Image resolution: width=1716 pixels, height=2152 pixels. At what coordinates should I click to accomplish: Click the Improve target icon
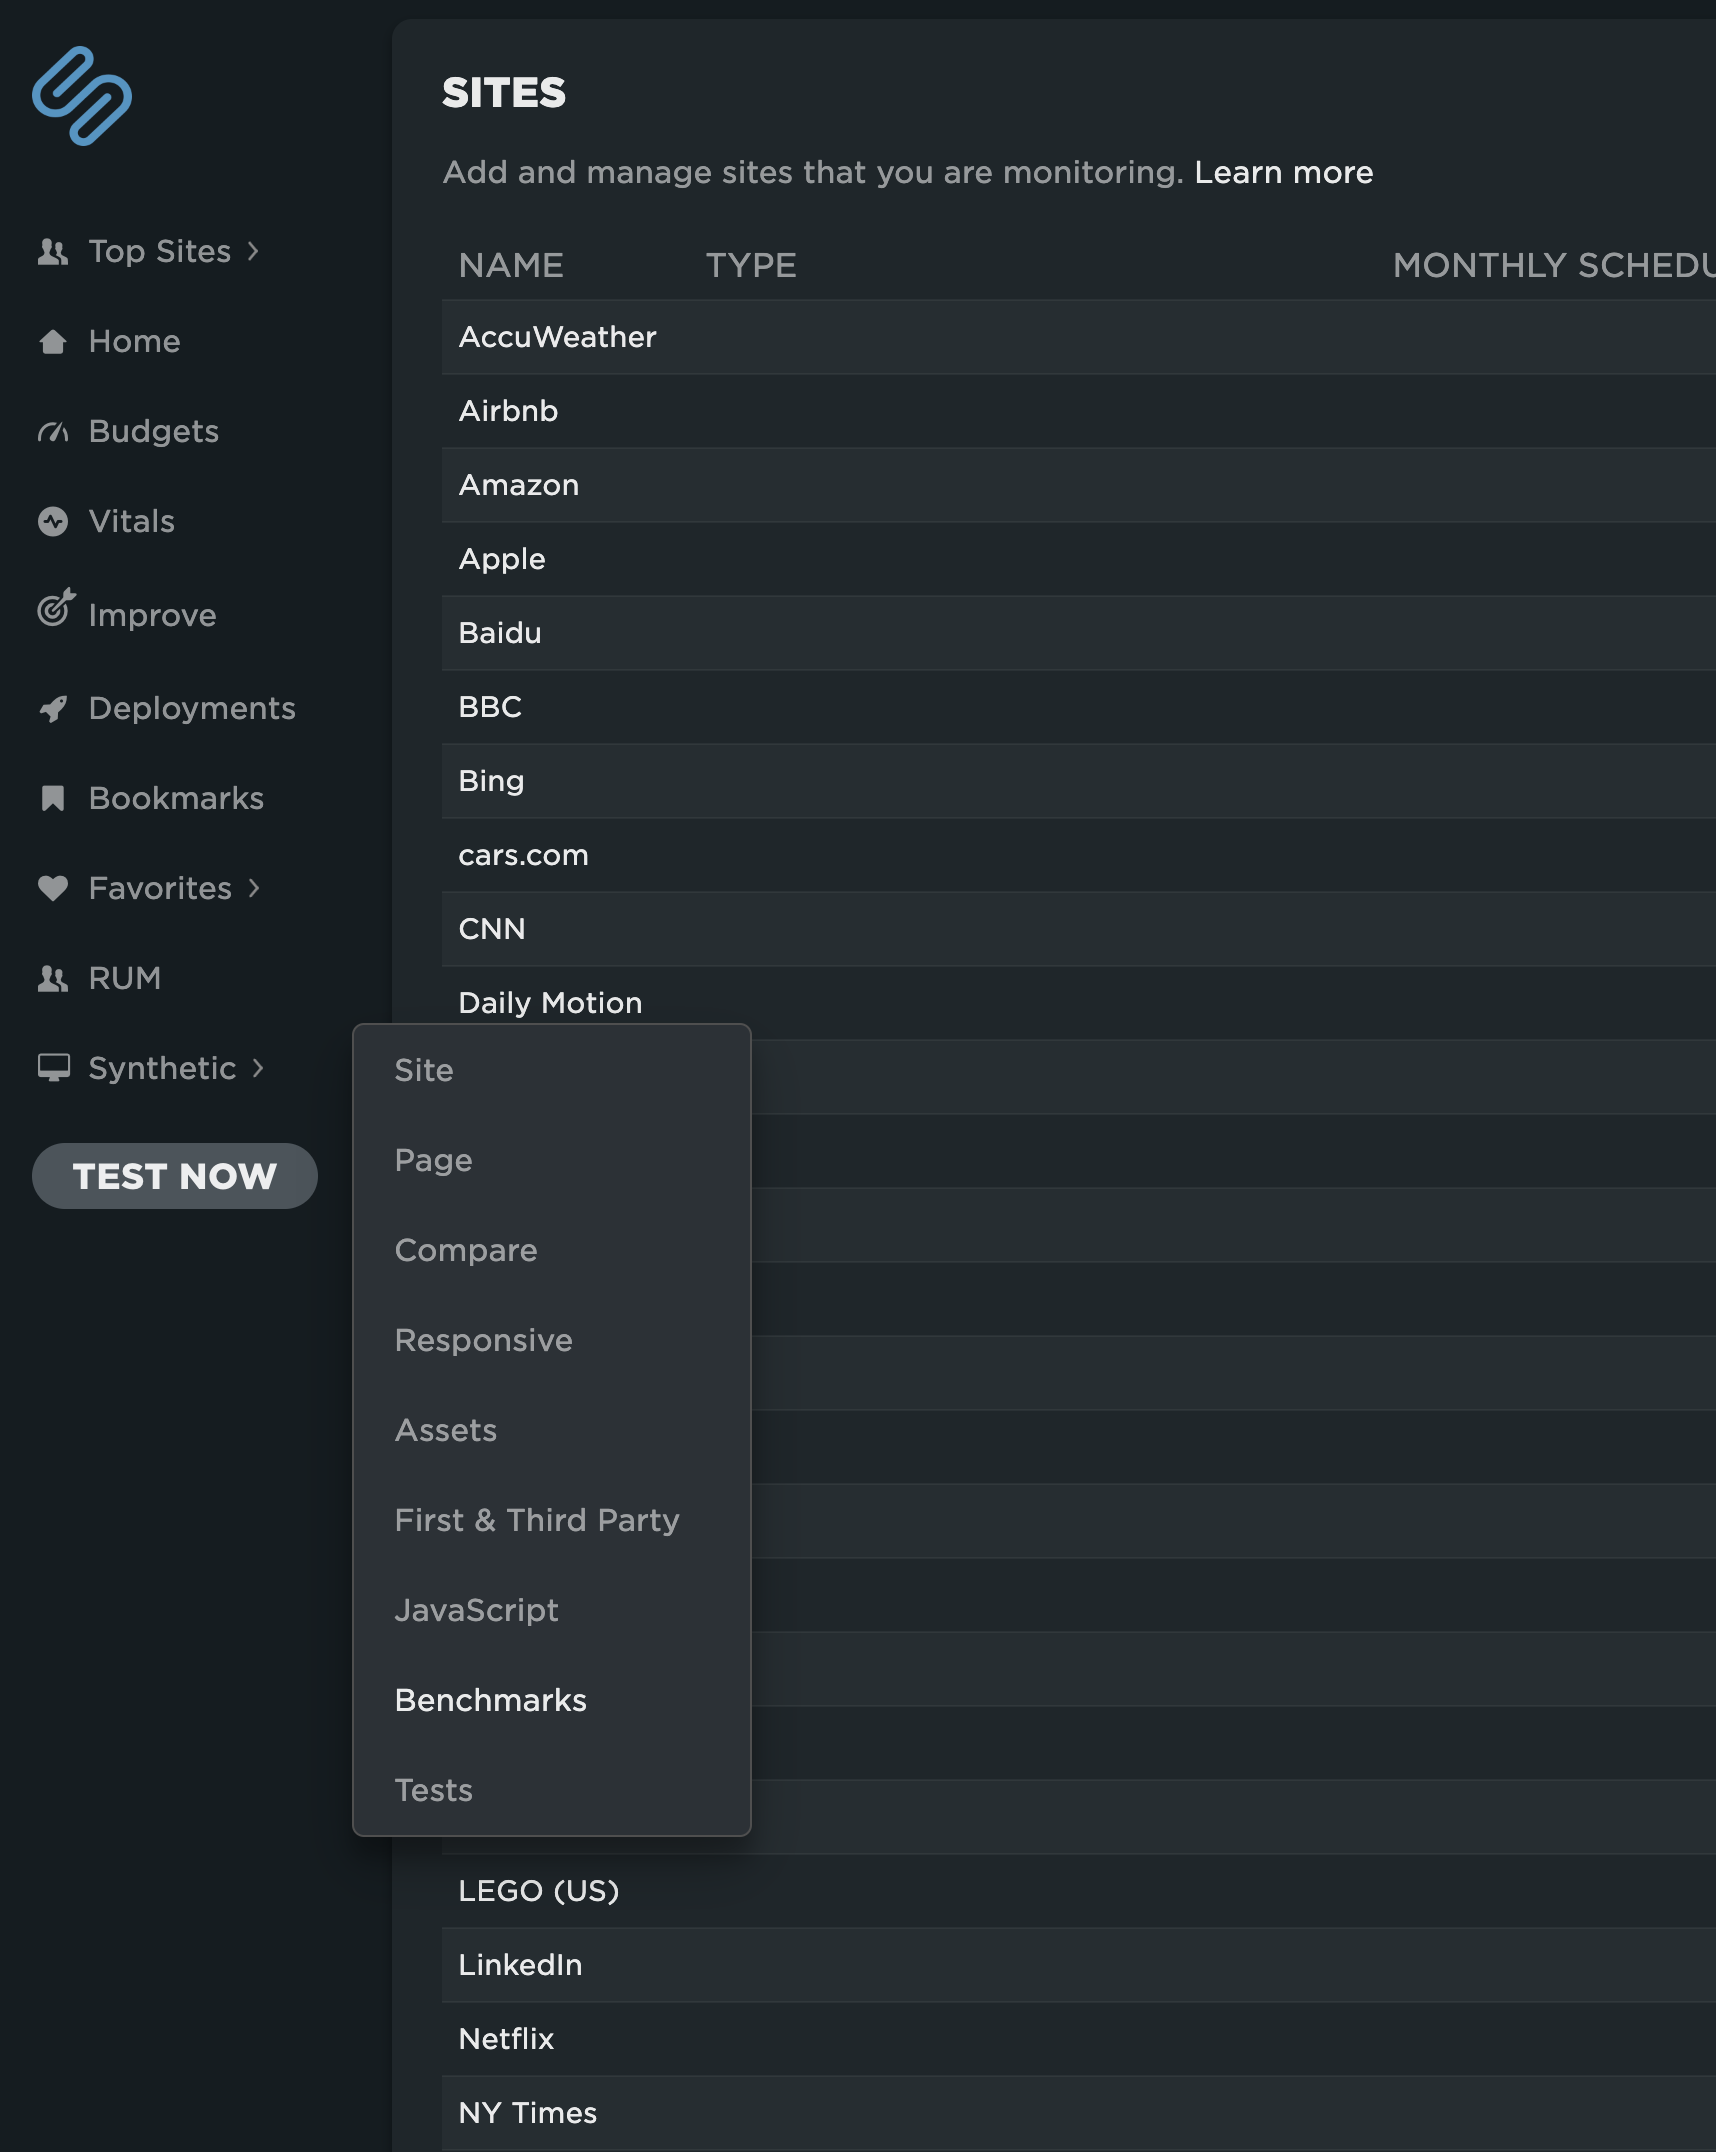click(55, 607)
